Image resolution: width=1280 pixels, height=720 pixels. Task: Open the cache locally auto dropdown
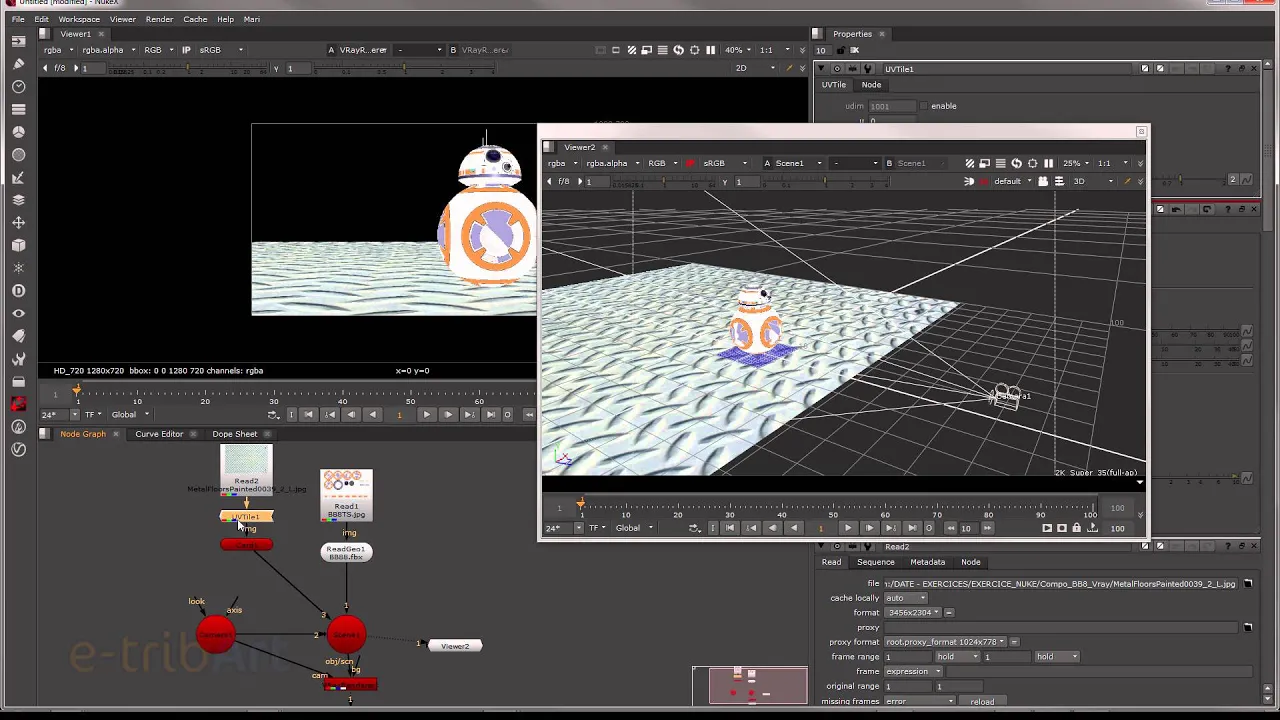[905, 598]
